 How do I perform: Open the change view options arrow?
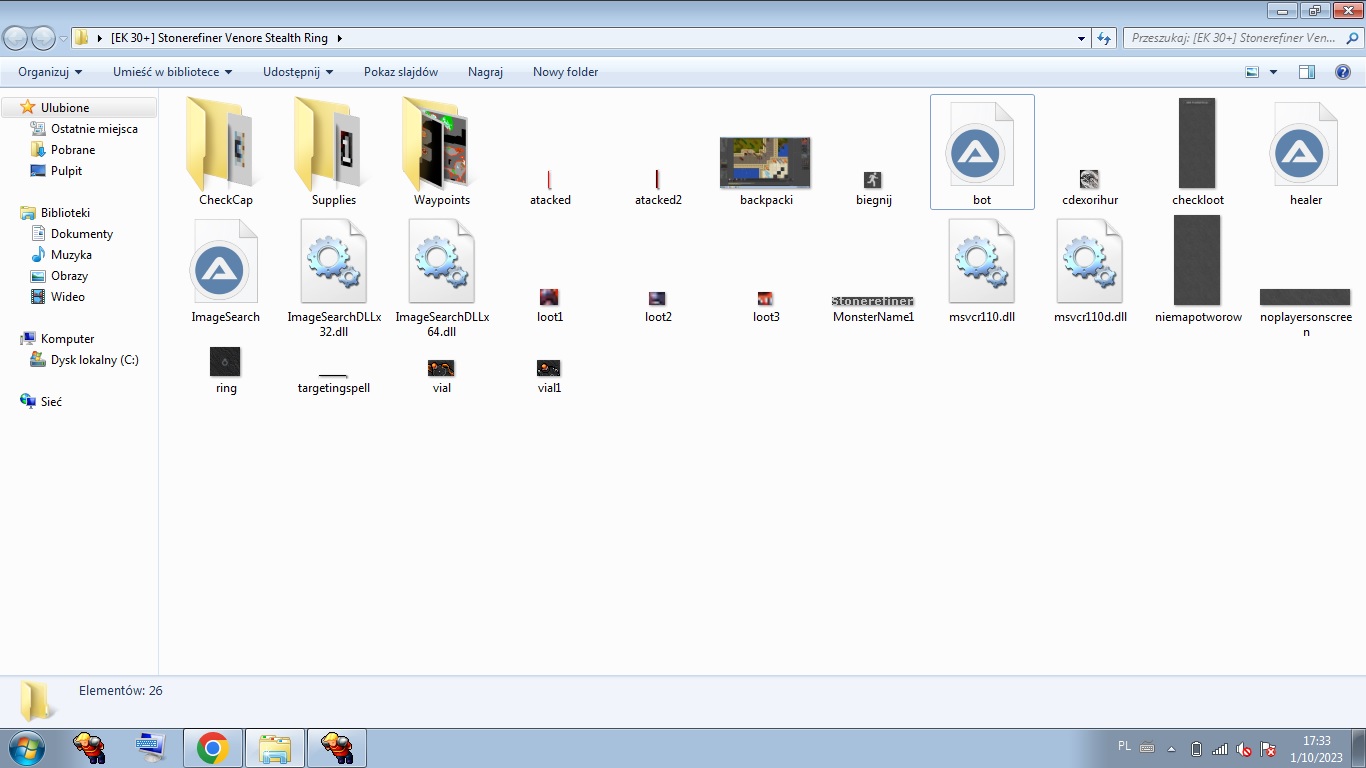point(1273,72)
